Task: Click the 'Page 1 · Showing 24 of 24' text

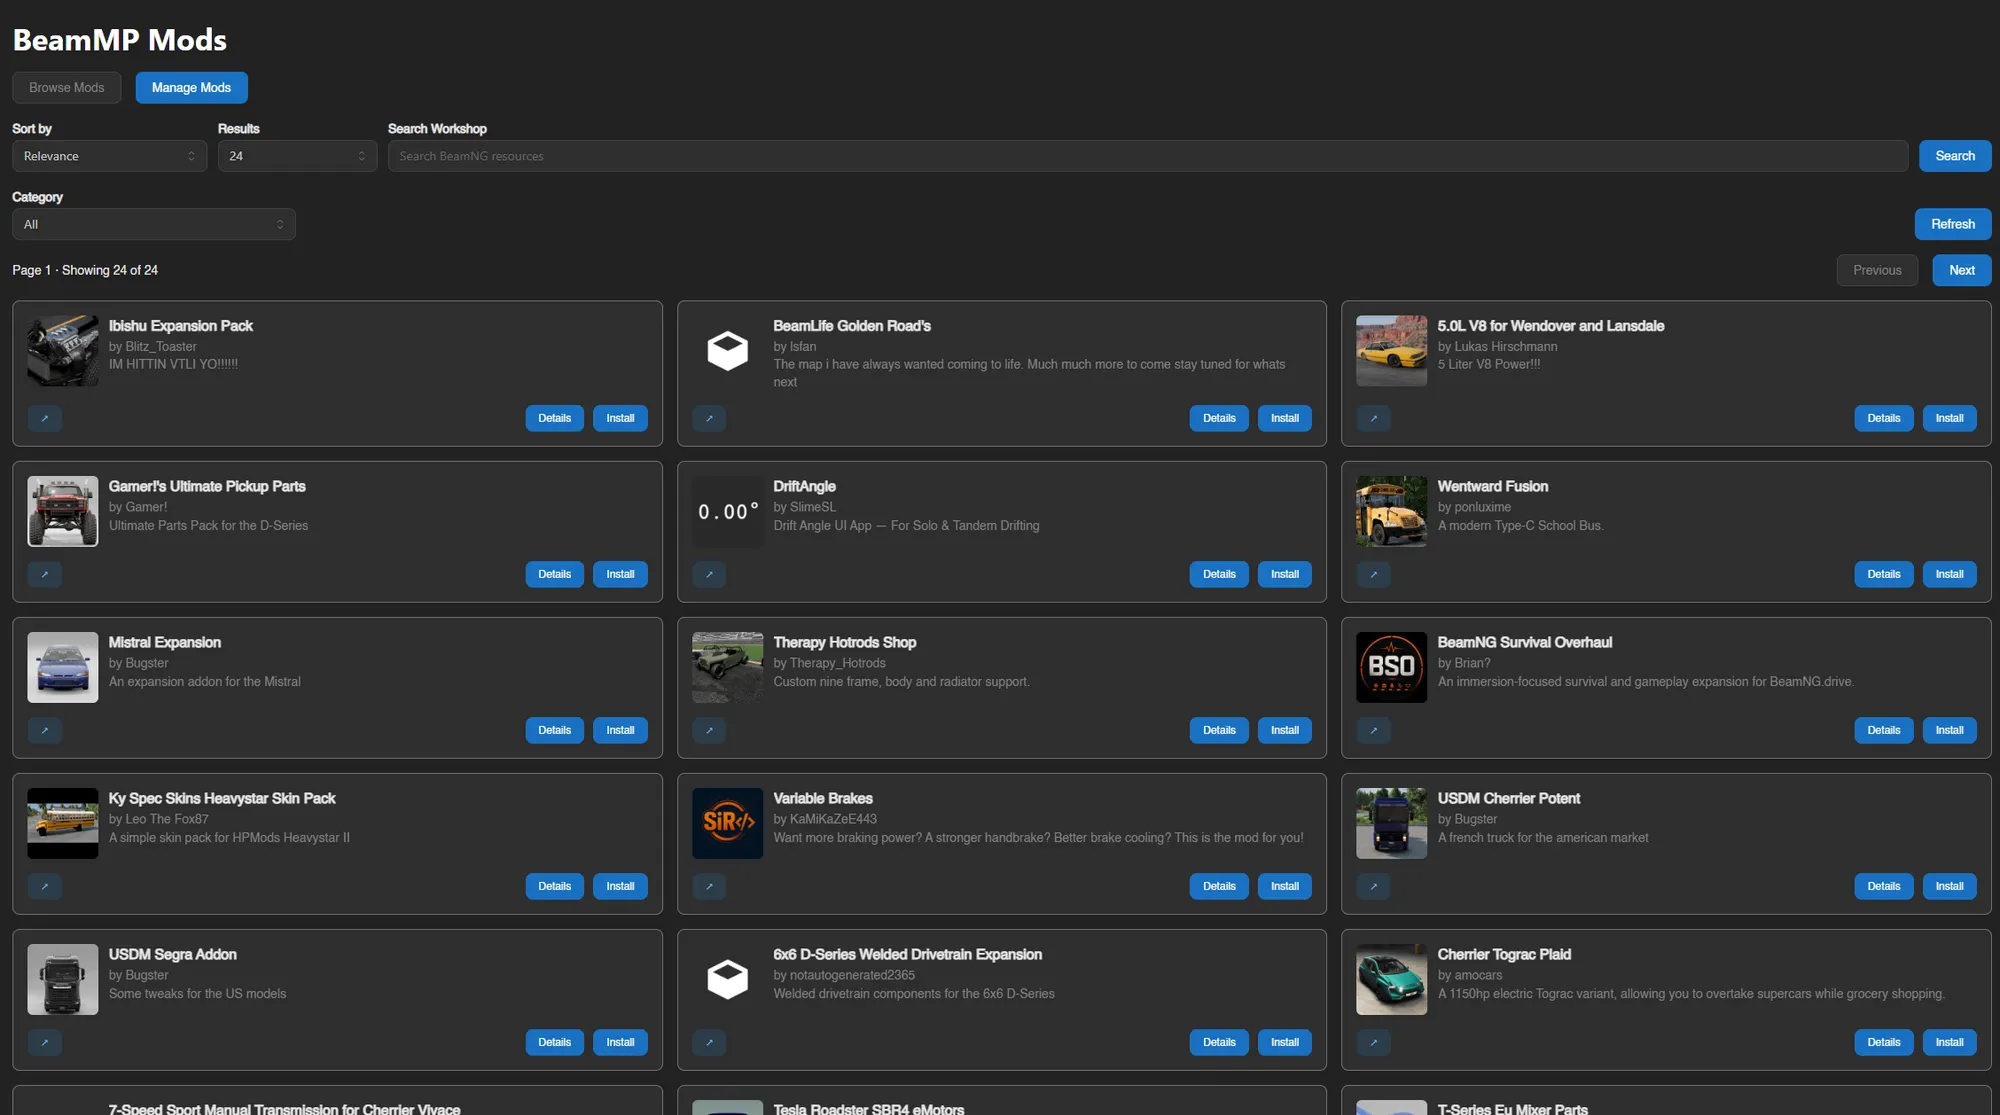Action: pos(85,270)
